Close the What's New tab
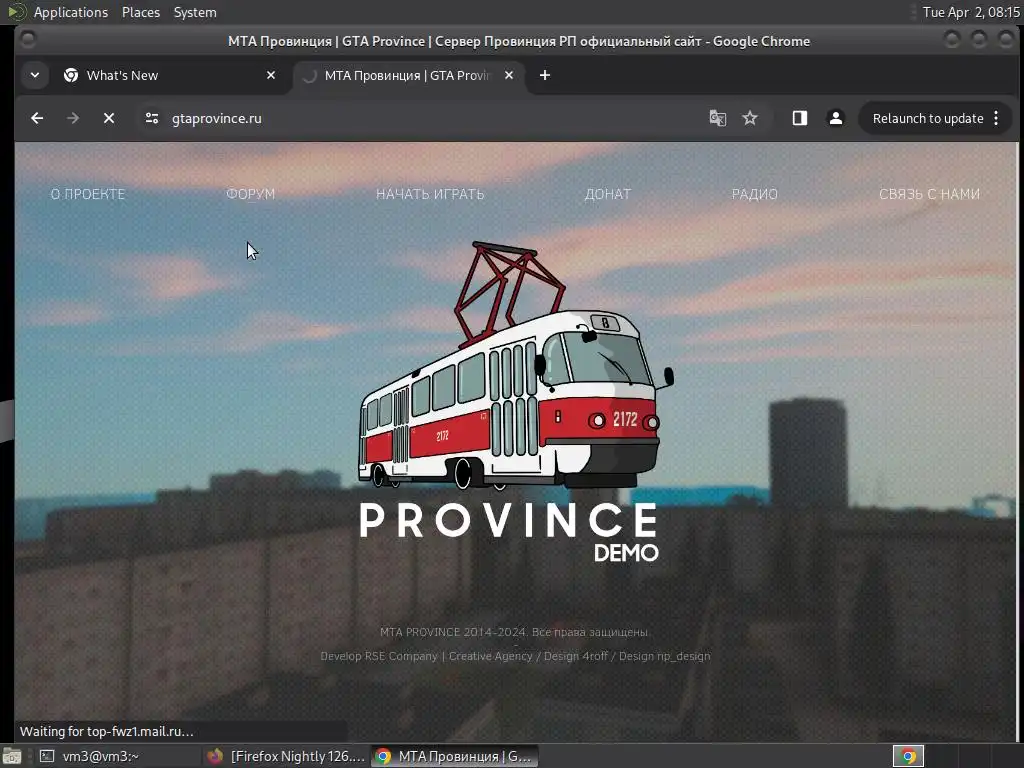Screen dimensions: 1024x768 pyautogui.click(x=270, y=75)
